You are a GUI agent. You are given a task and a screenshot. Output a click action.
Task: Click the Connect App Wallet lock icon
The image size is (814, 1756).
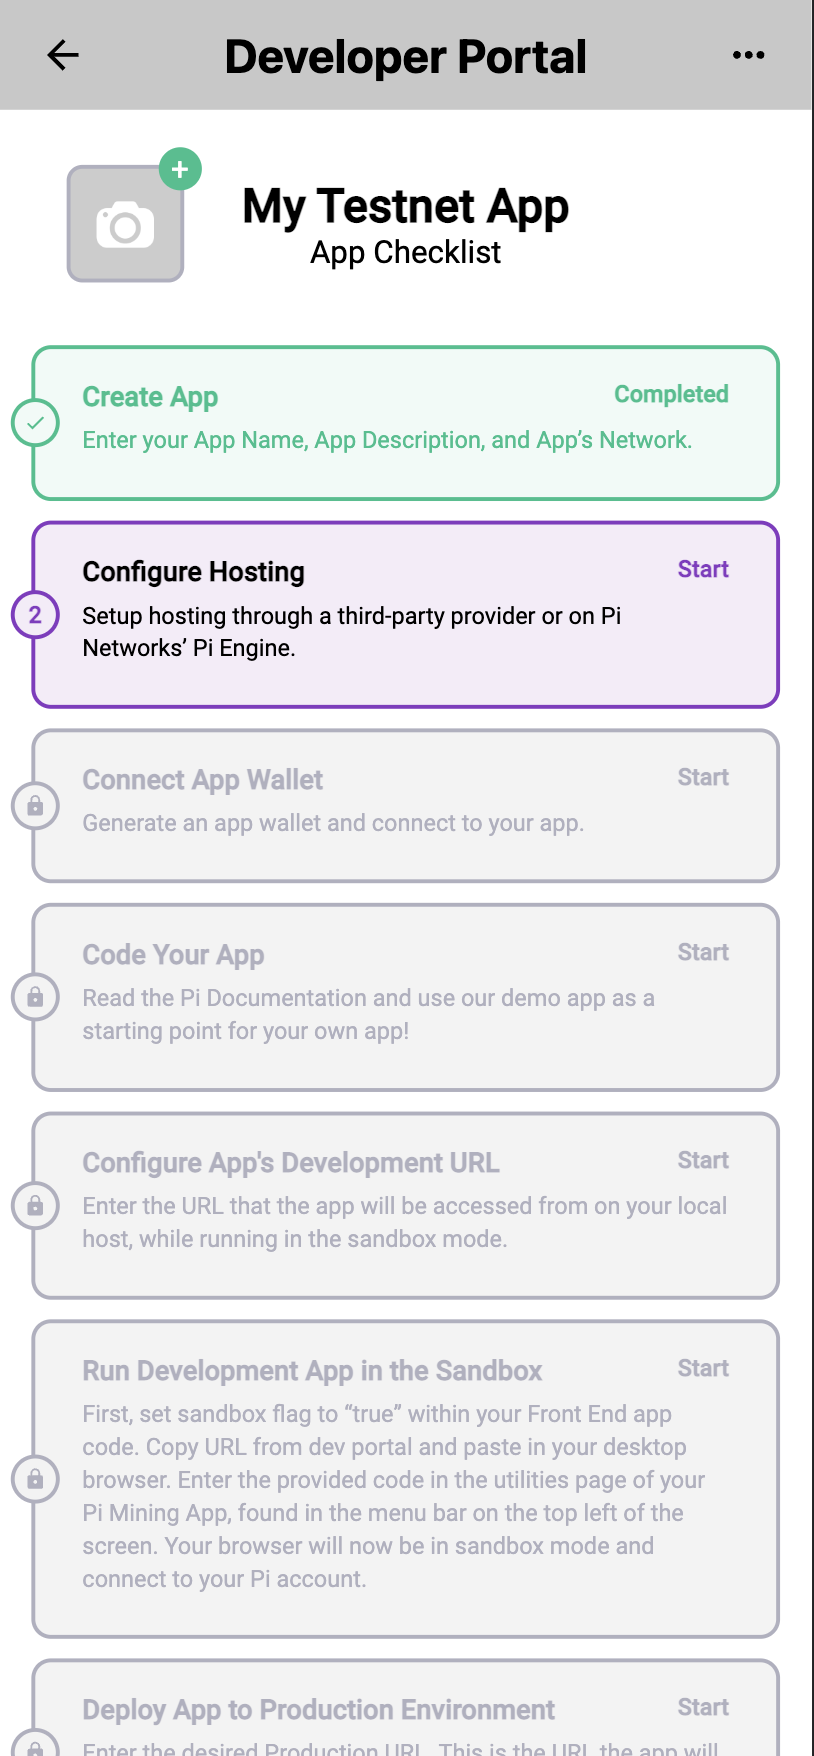(35, 806)
